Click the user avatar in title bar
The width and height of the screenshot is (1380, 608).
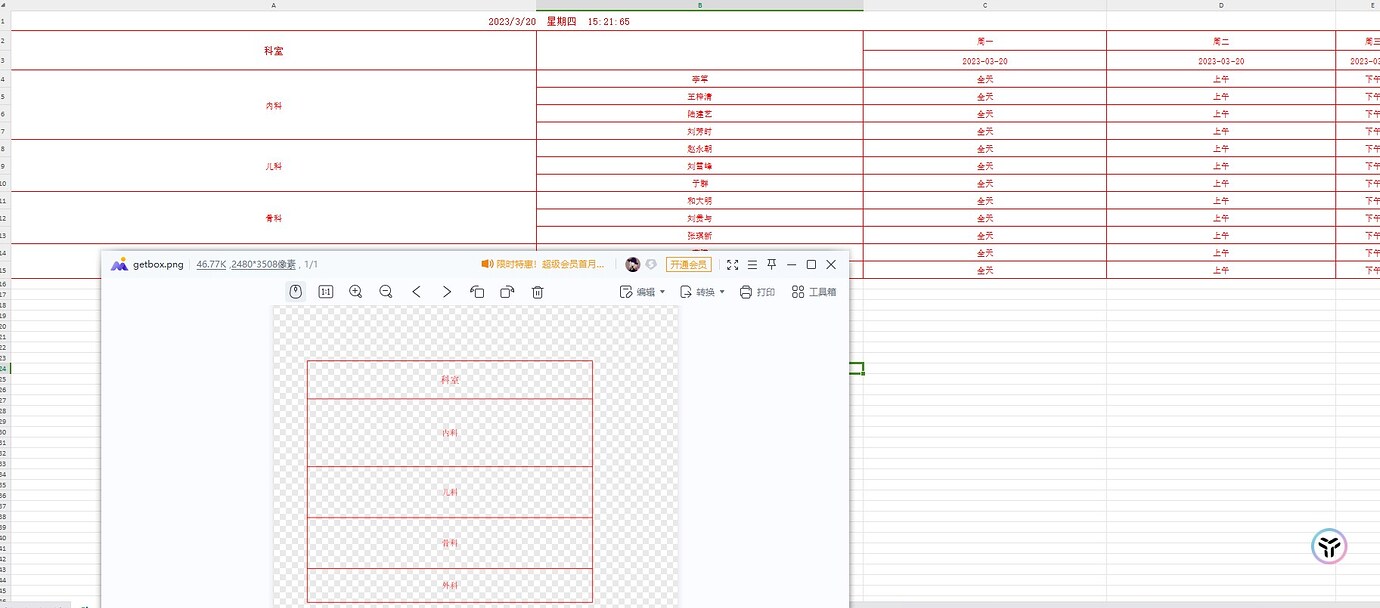tap(633, 264)
